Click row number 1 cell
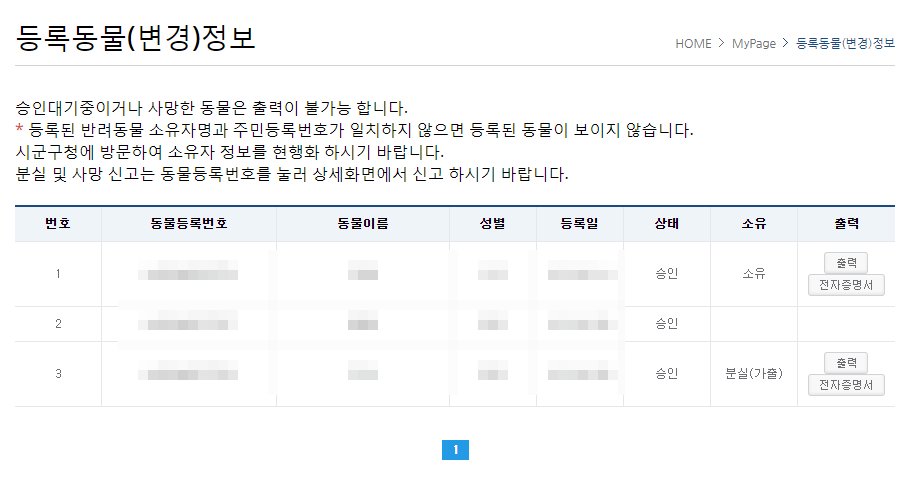Viewport: 907px width, 484px height. [58, 274]
